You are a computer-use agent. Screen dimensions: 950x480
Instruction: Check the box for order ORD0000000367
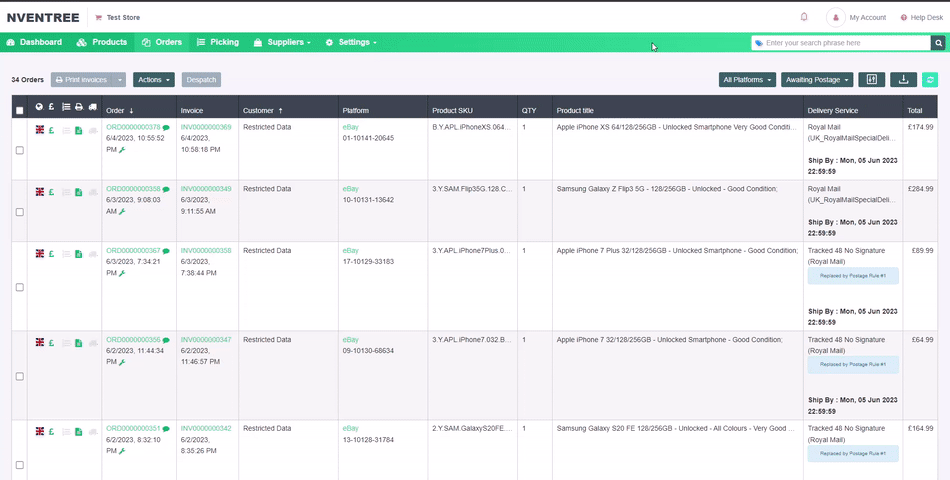click(20, 287)
